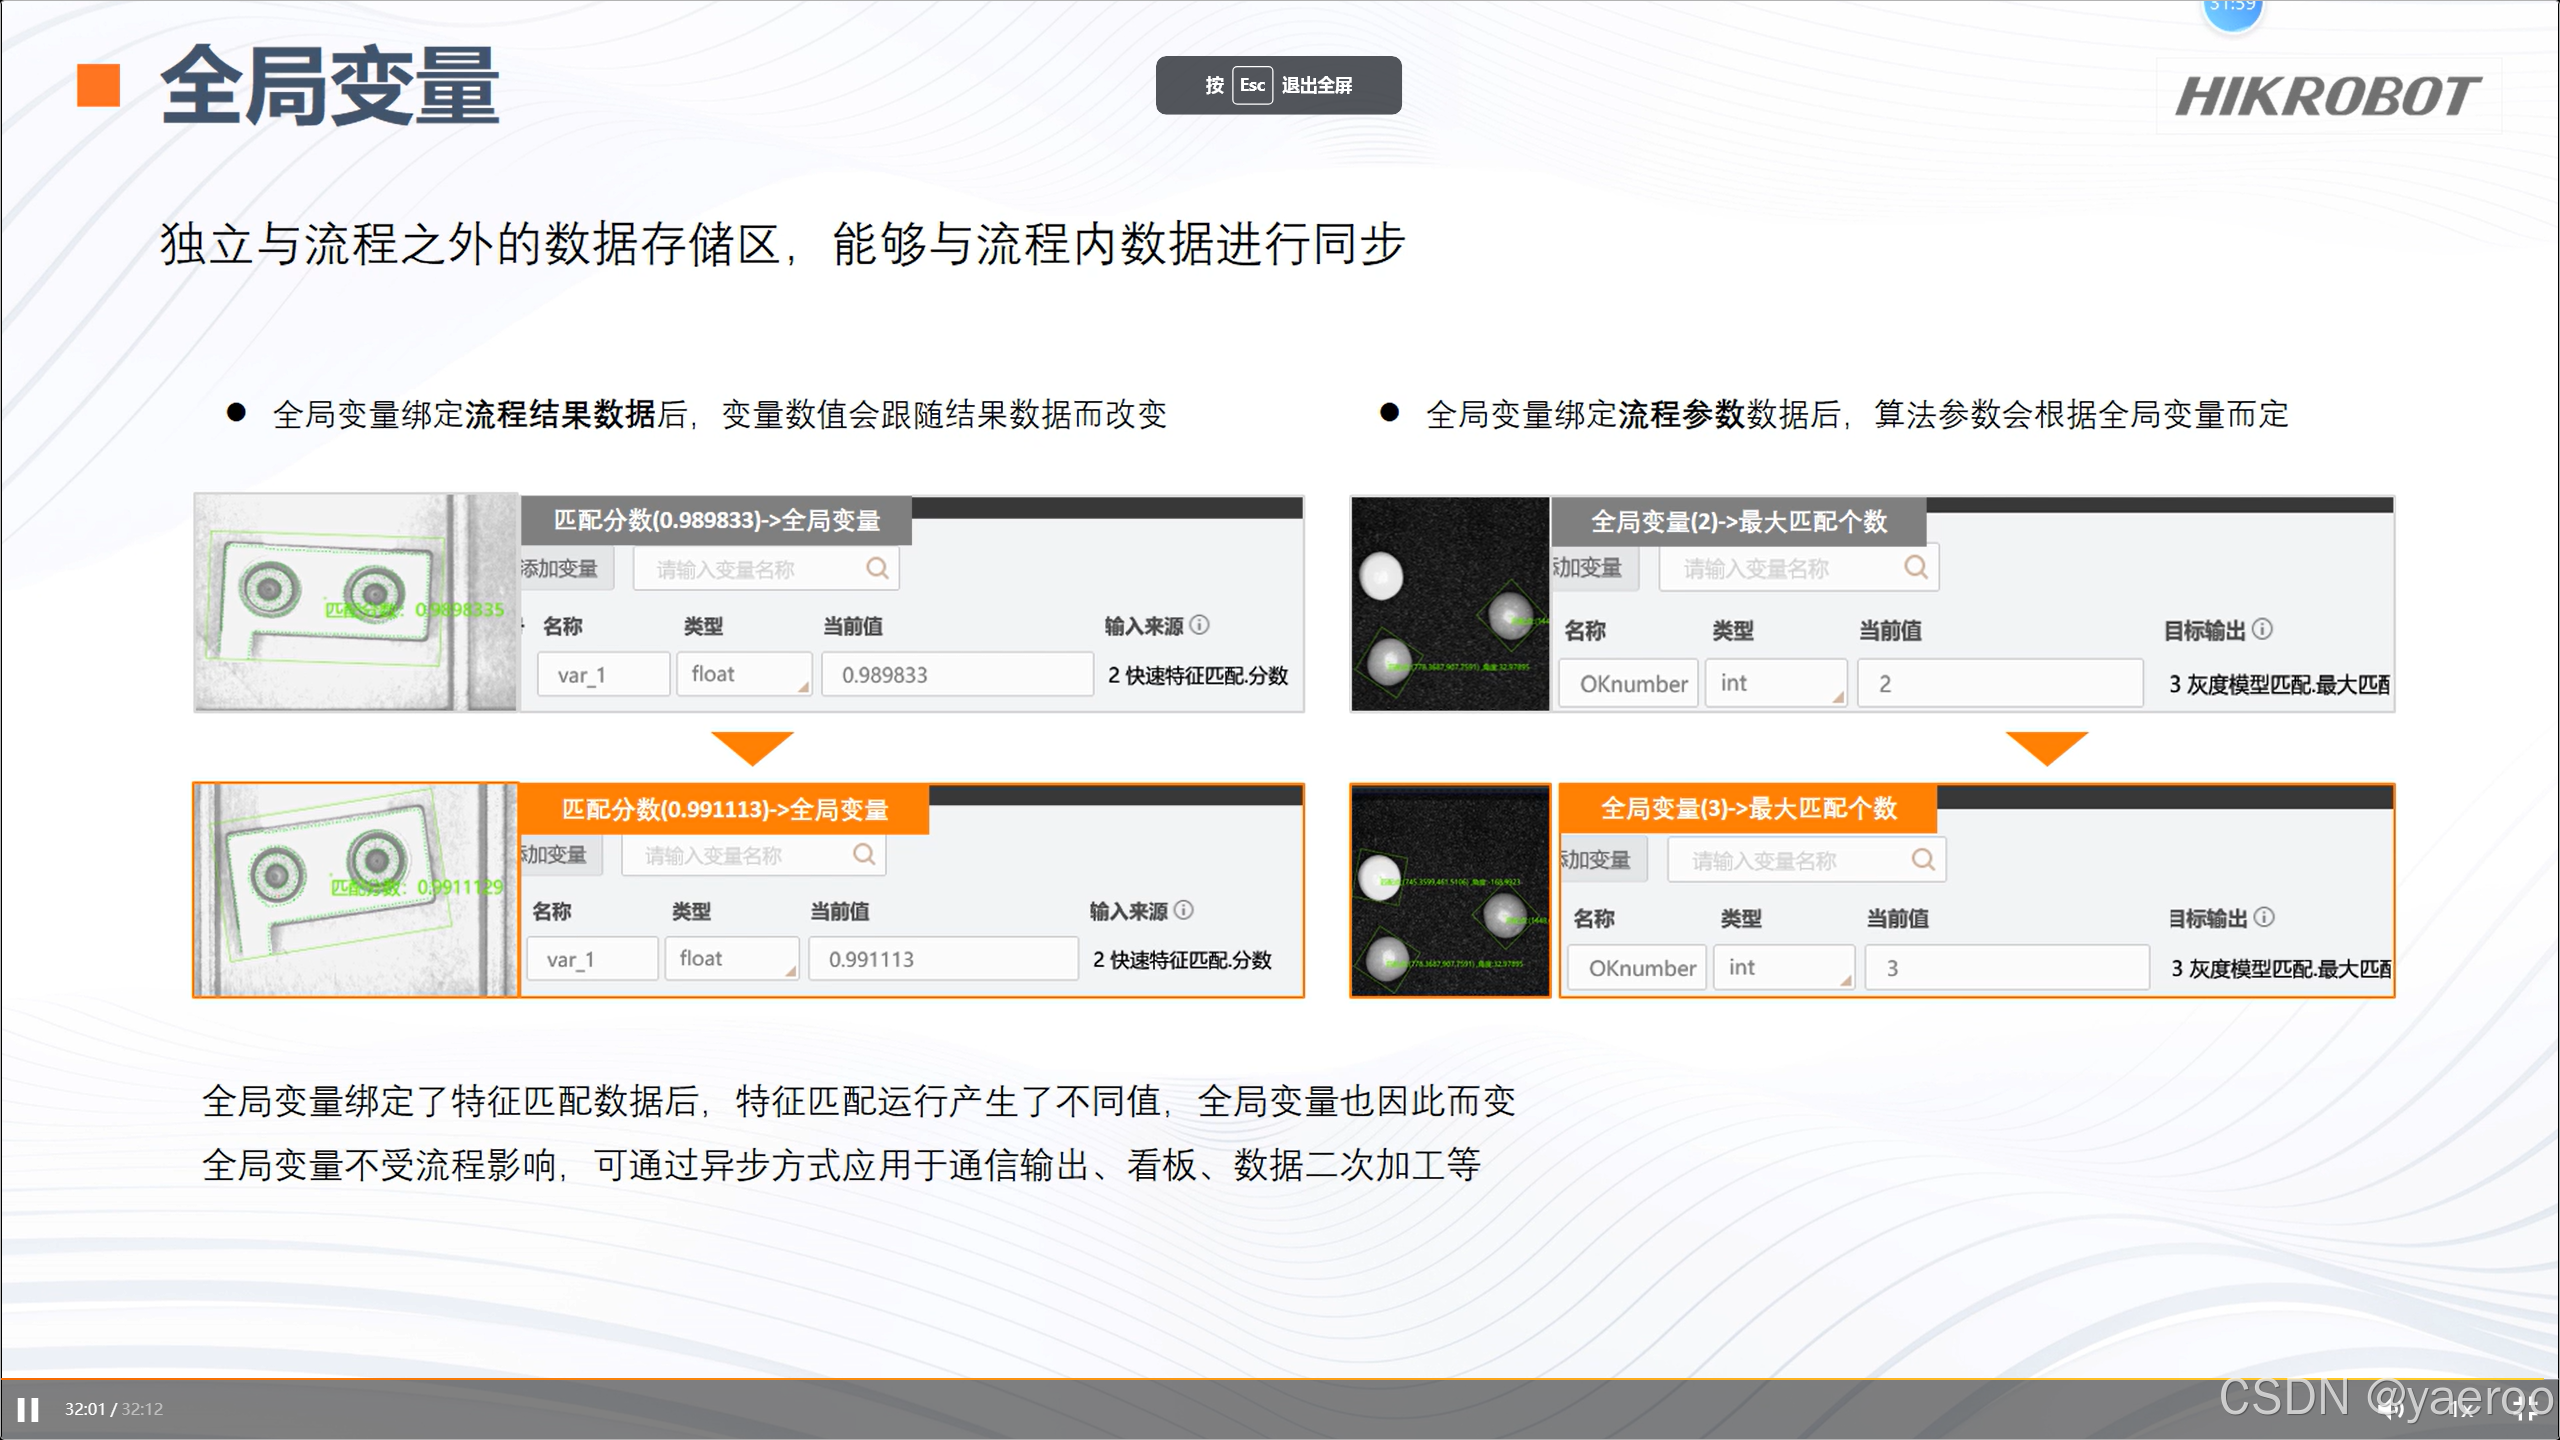Select the 全局变量(3)->最大匹配个数 orange tab
Image resolution: width=2560 pixels, height=1440 pixels.
tap(1747, 808)
